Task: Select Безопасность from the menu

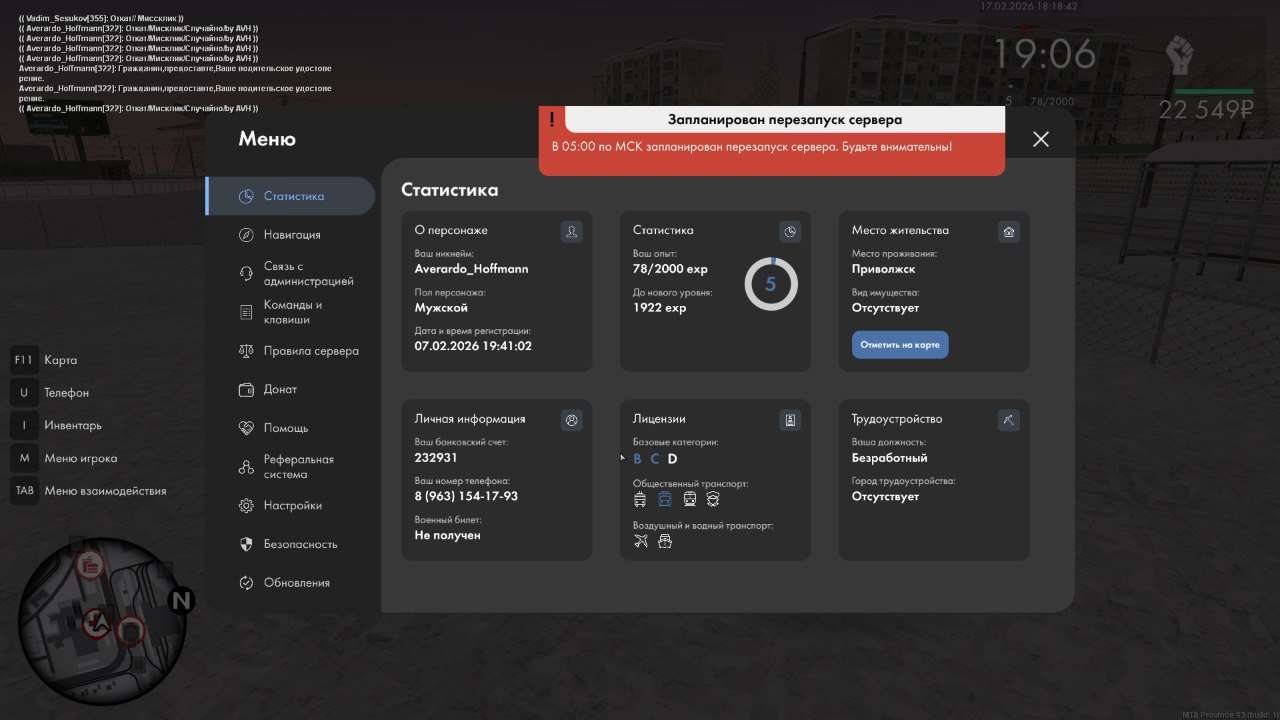Action: [300, 545]
